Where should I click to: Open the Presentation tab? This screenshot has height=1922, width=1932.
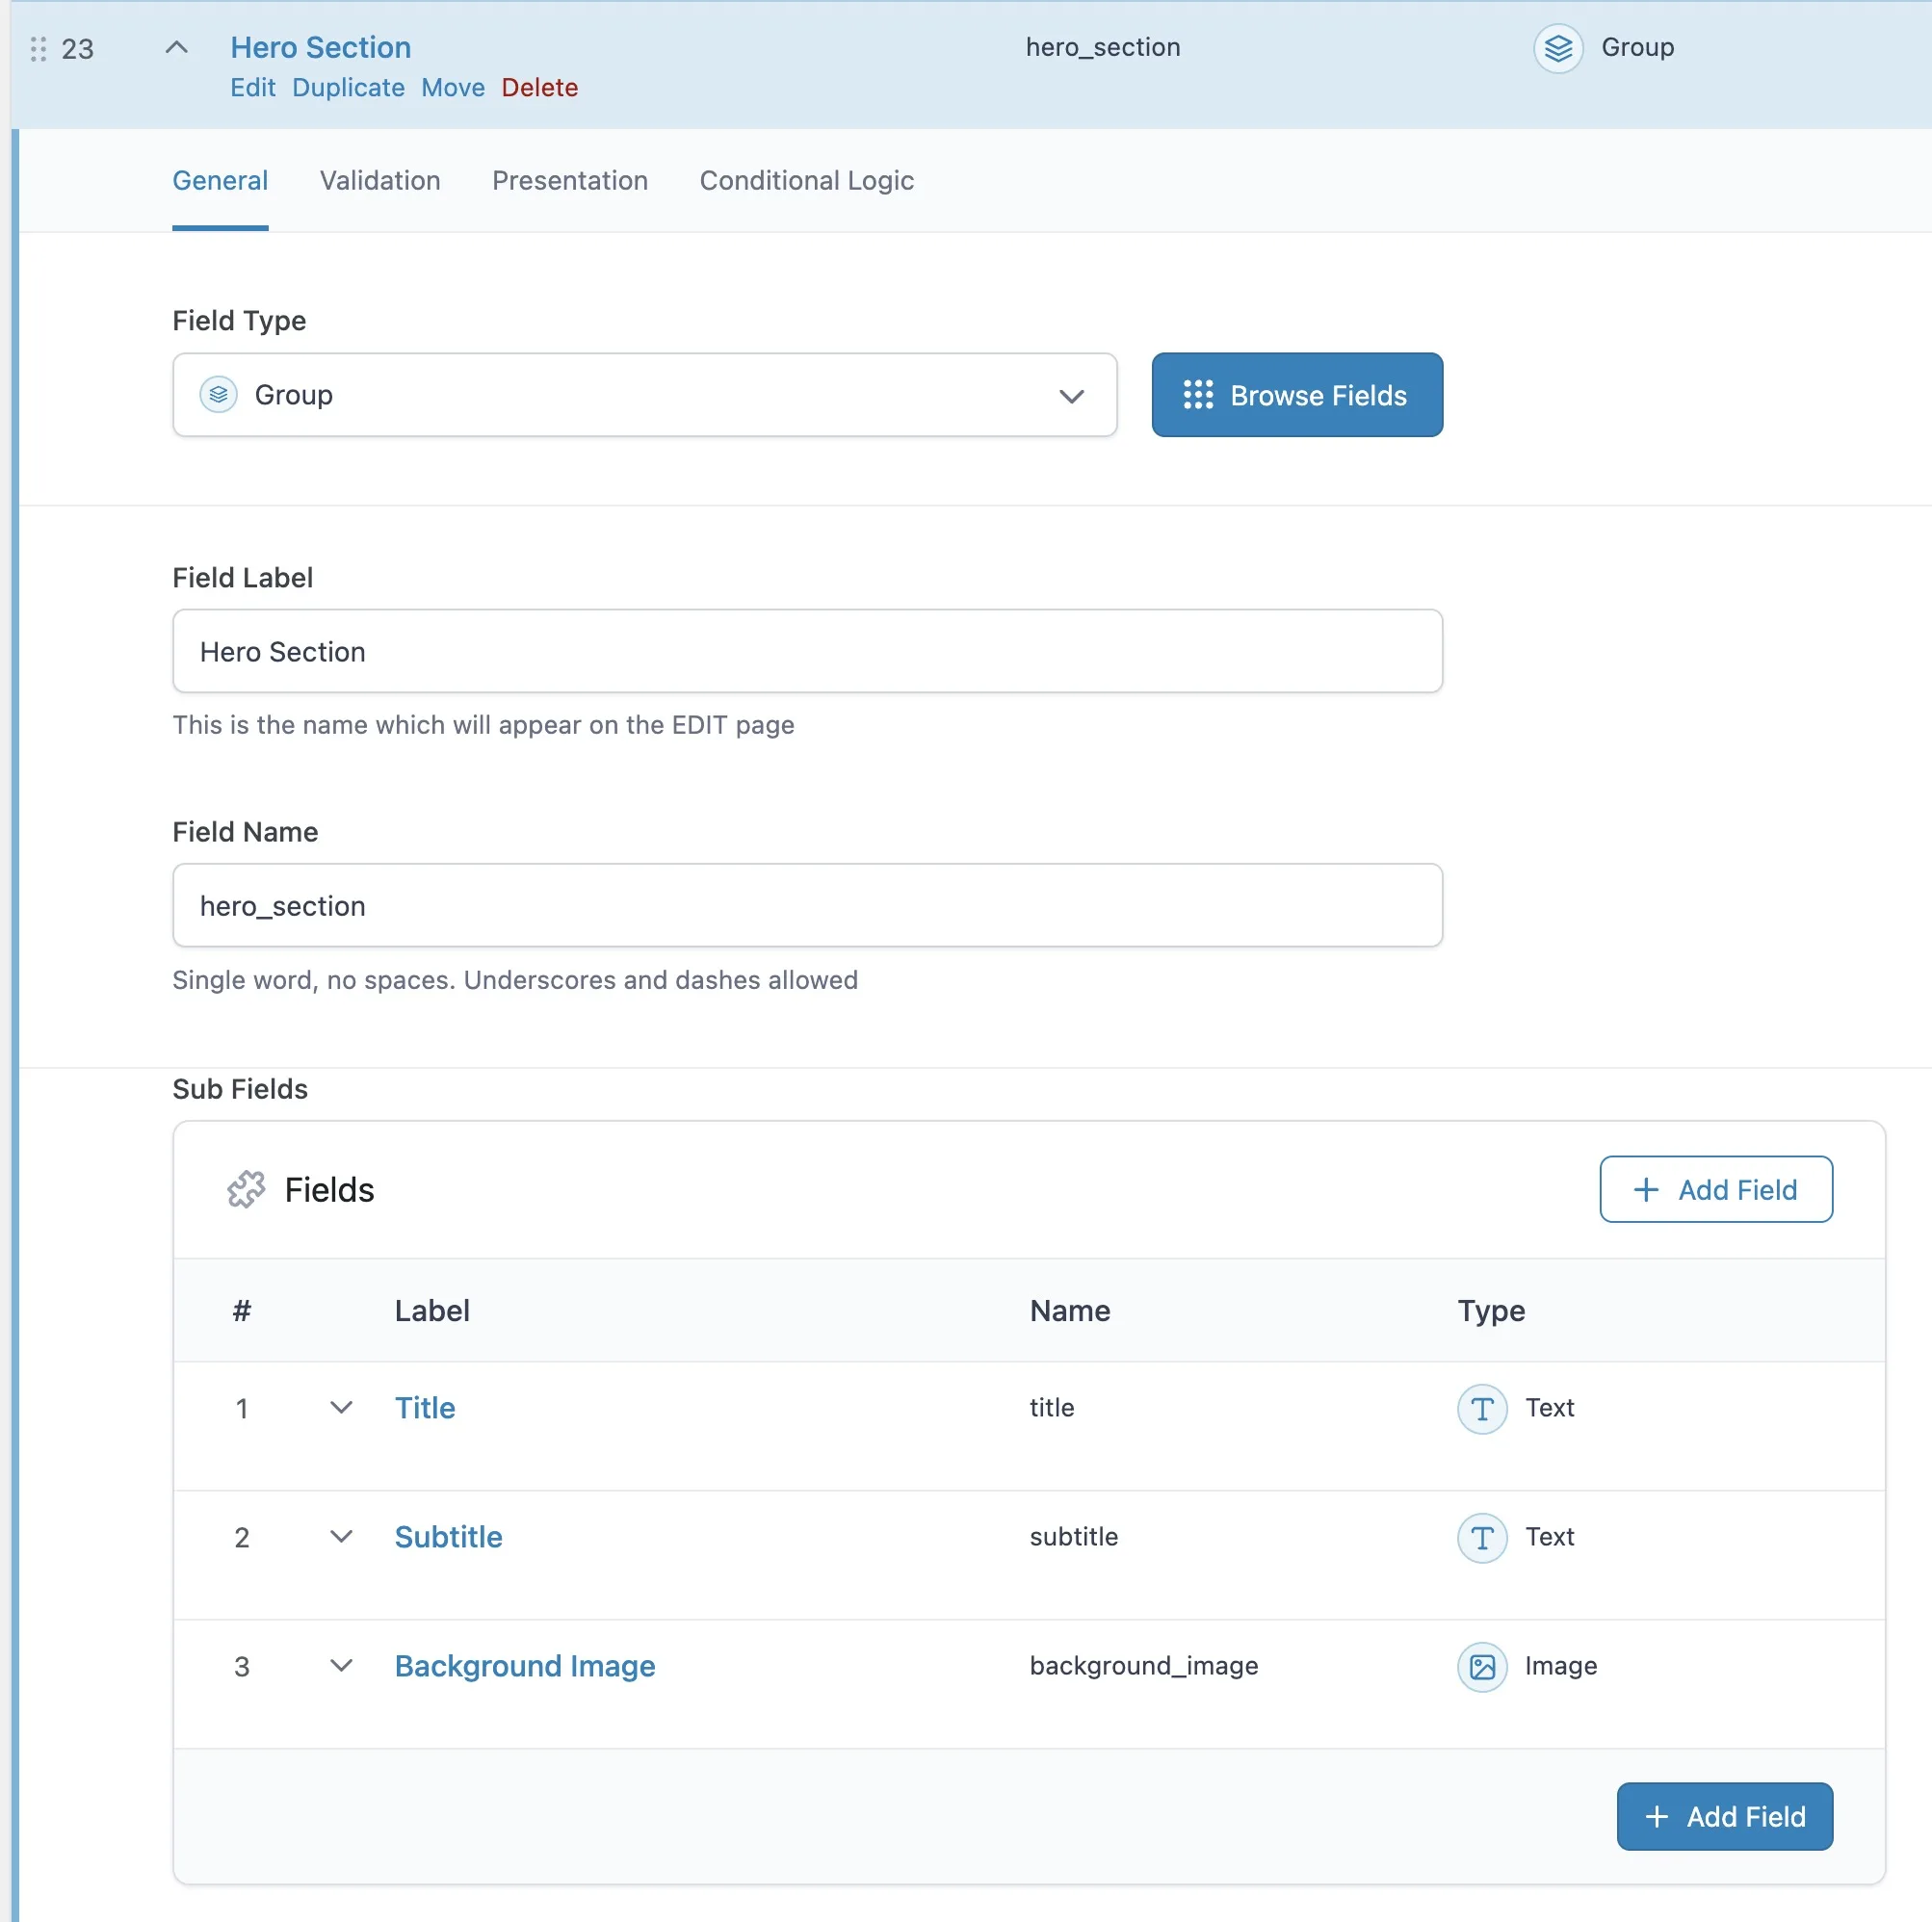pos(570,181)
